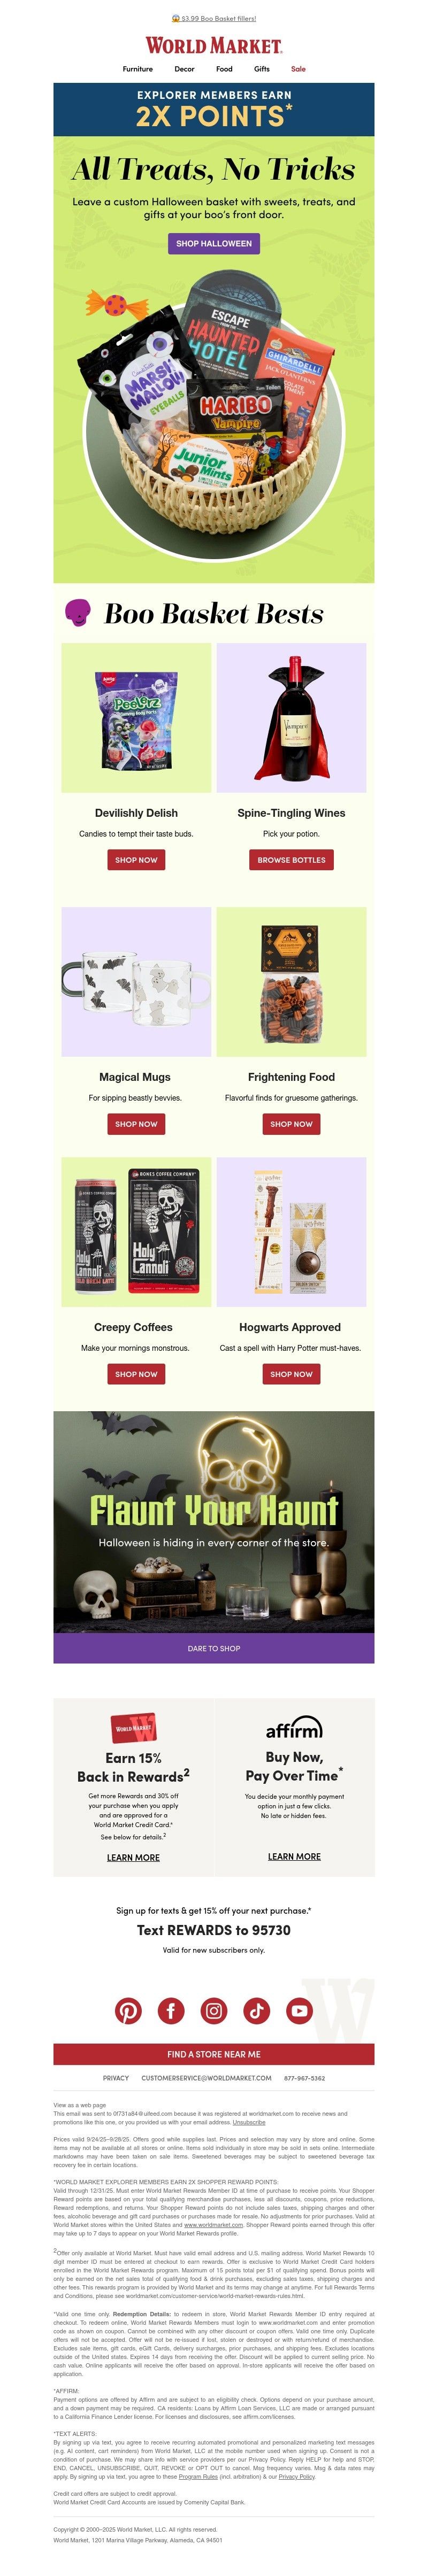
Task: Open Learn More under Affirm offer
Action: point(294,1856)
